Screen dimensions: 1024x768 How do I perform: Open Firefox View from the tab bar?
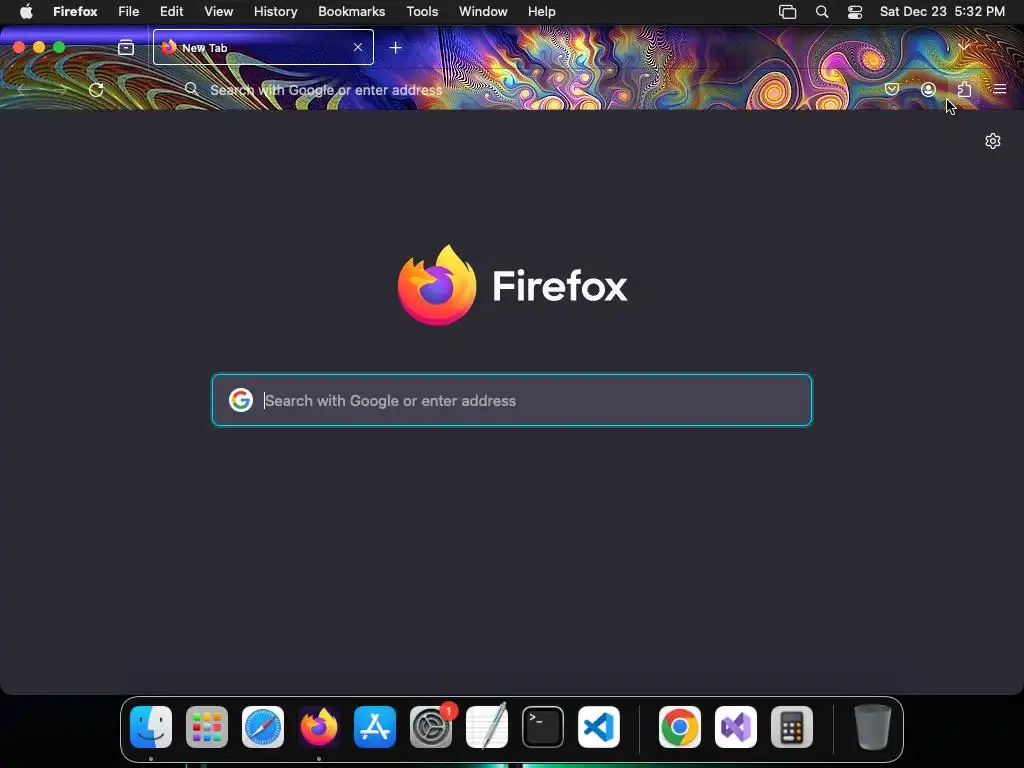coord(126,48)
